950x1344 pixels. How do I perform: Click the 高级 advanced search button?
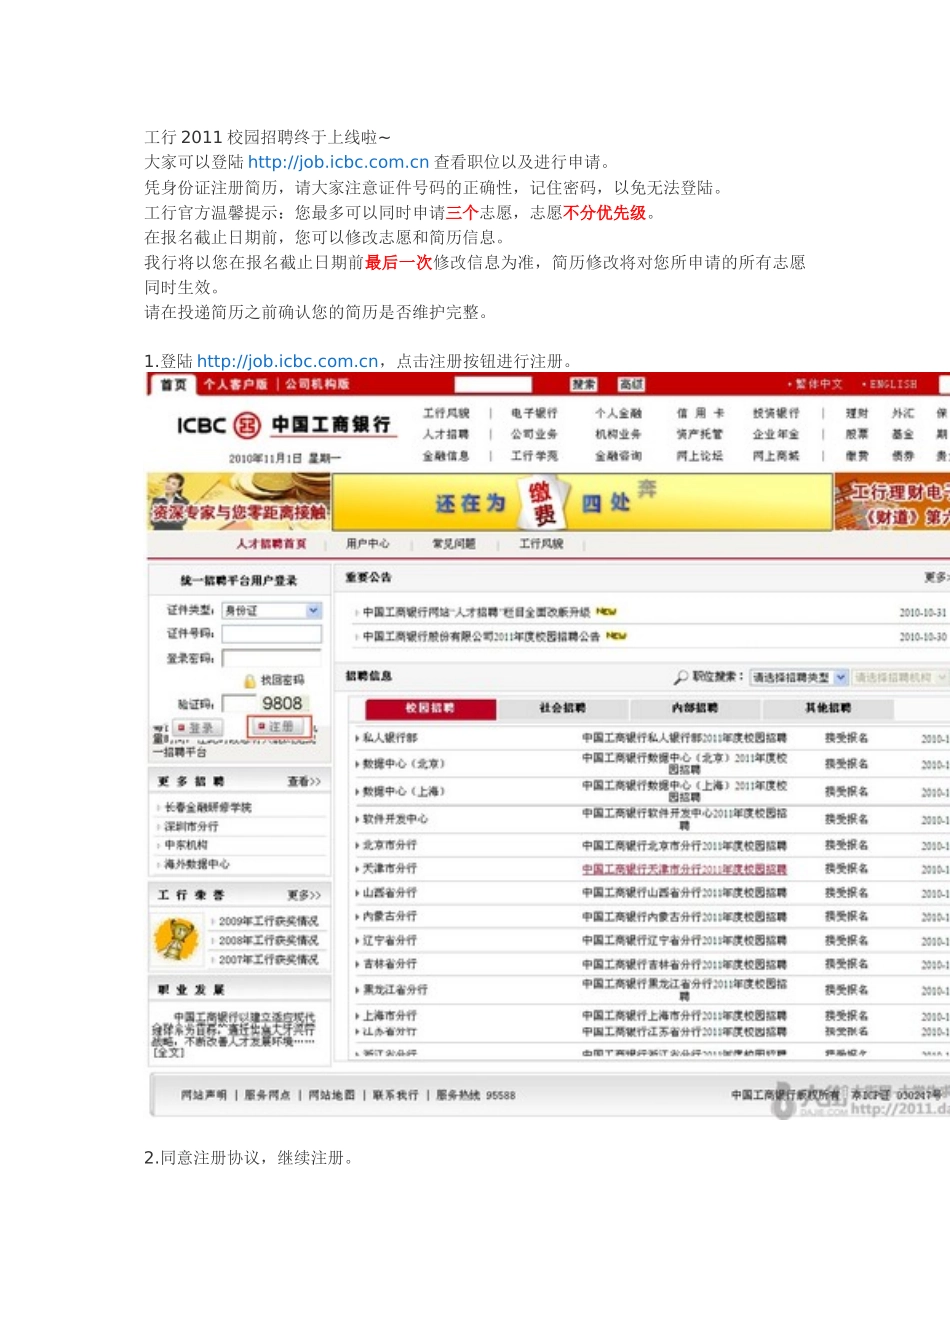point(631,385)
